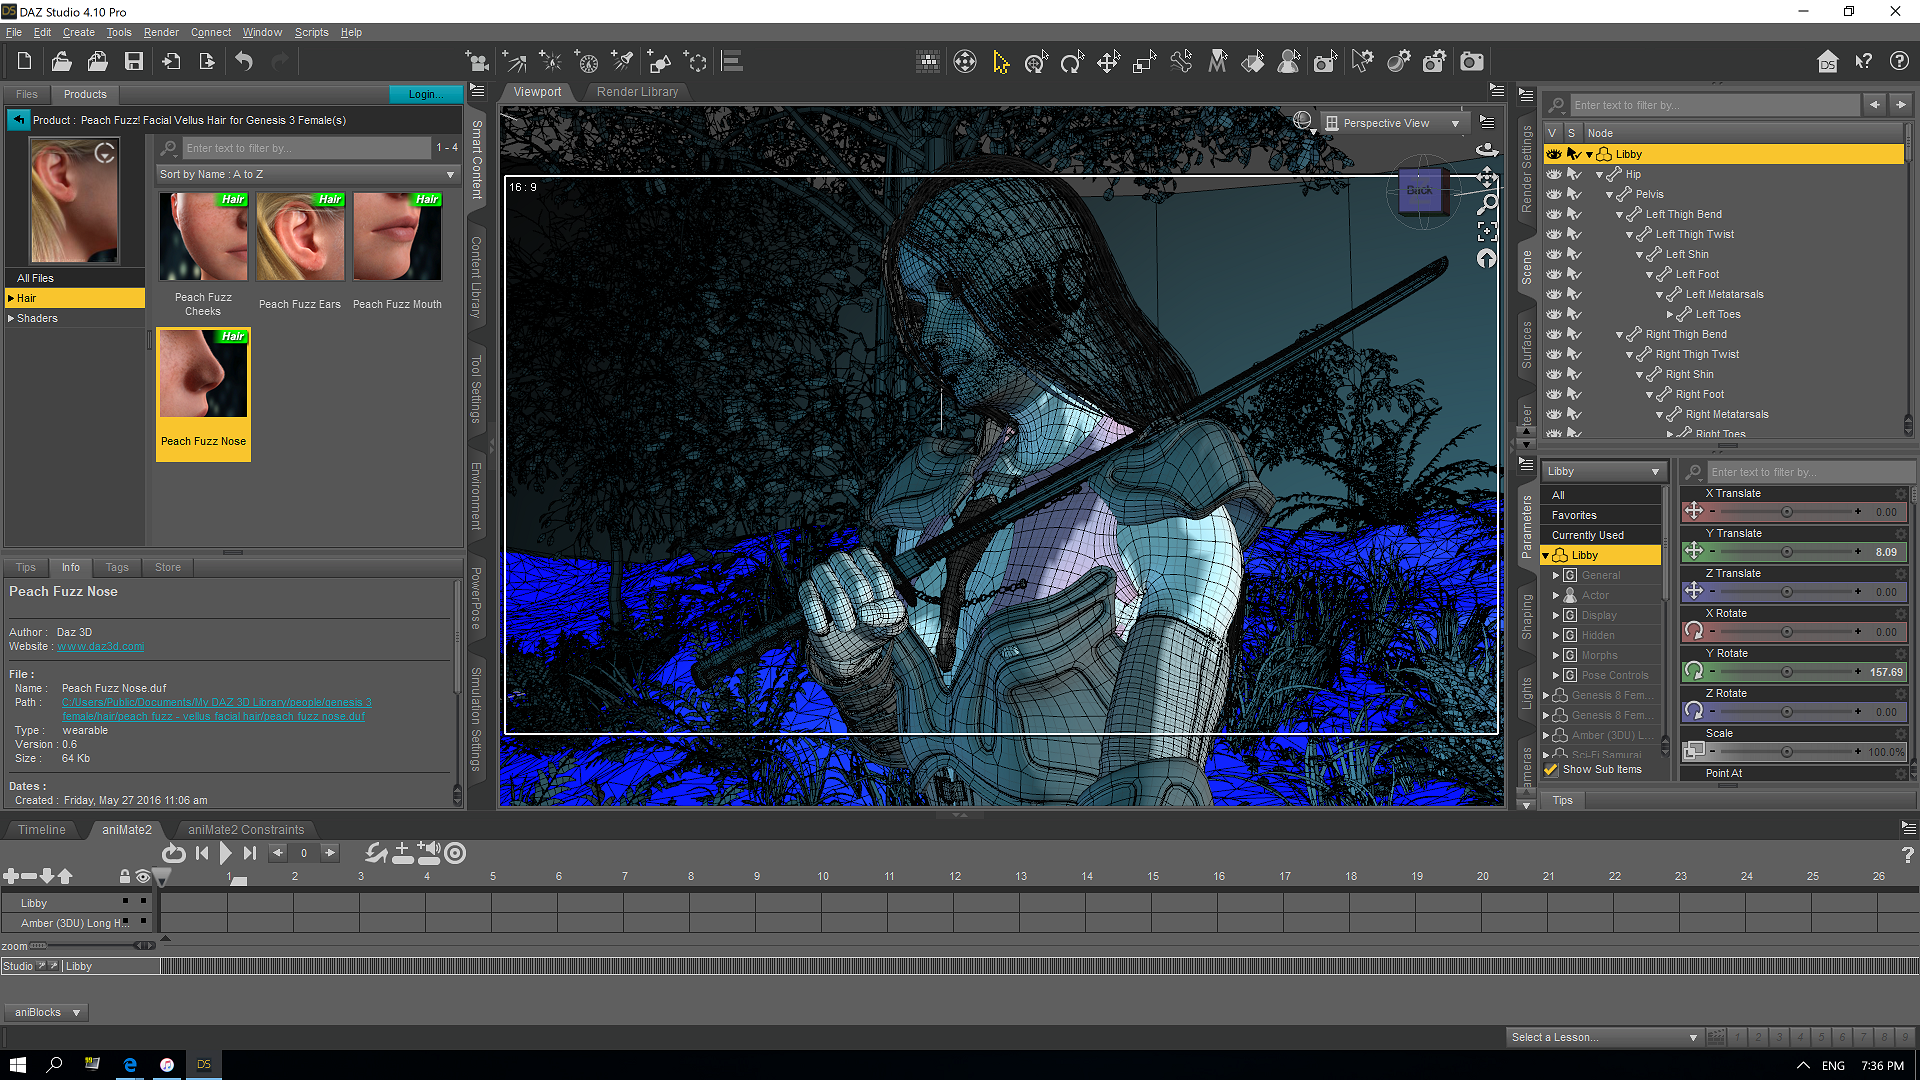
Task: Click the aniMate2 loop playback icon
Action: point(173,853)
